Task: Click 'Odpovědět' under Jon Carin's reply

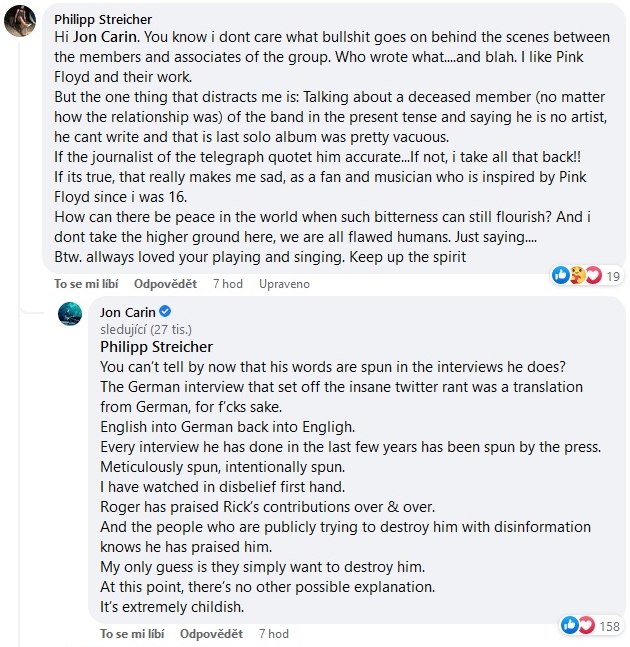Action: pyautogui.click(x=211, y=634)
